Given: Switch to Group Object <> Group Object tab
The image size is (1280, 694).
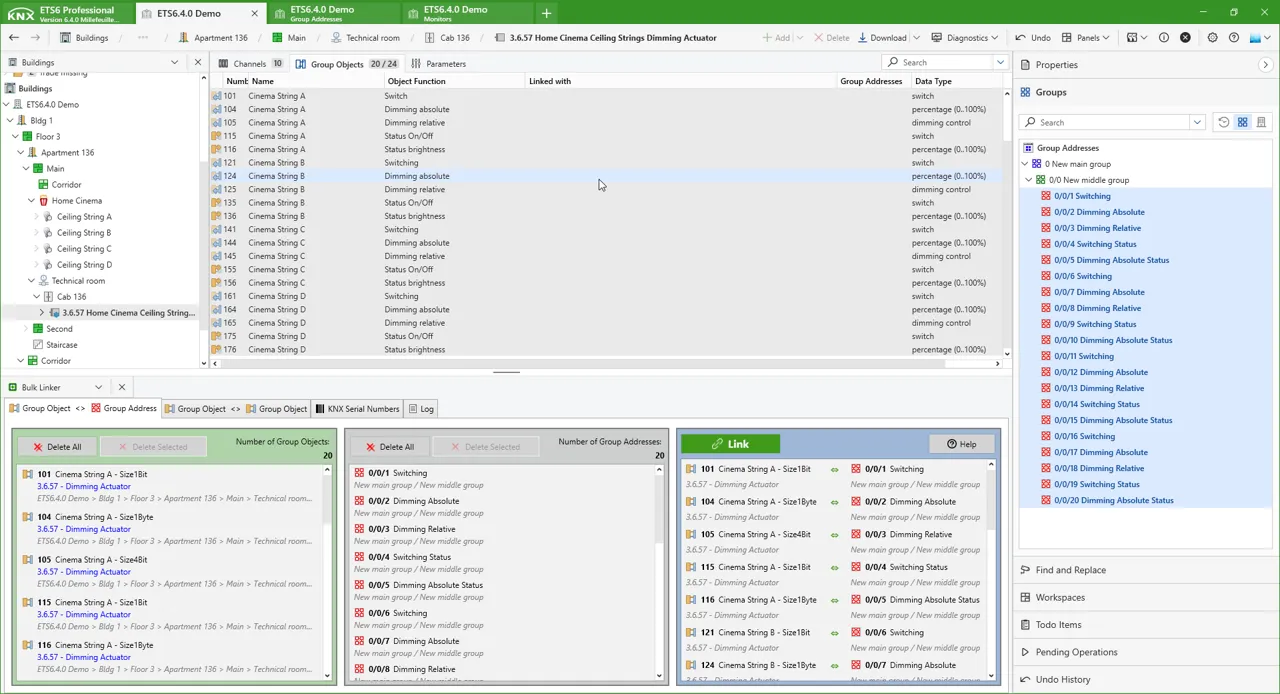Looking at the screenshot, I should 236,408.
